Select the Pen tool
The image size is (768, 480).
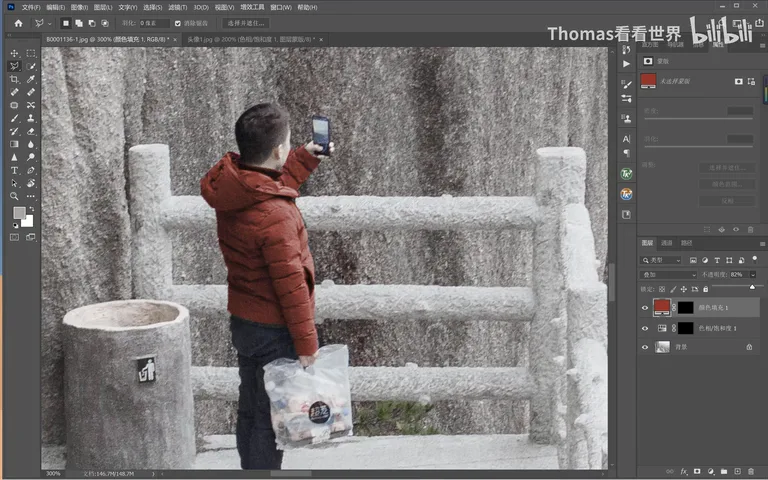point(31,170)
